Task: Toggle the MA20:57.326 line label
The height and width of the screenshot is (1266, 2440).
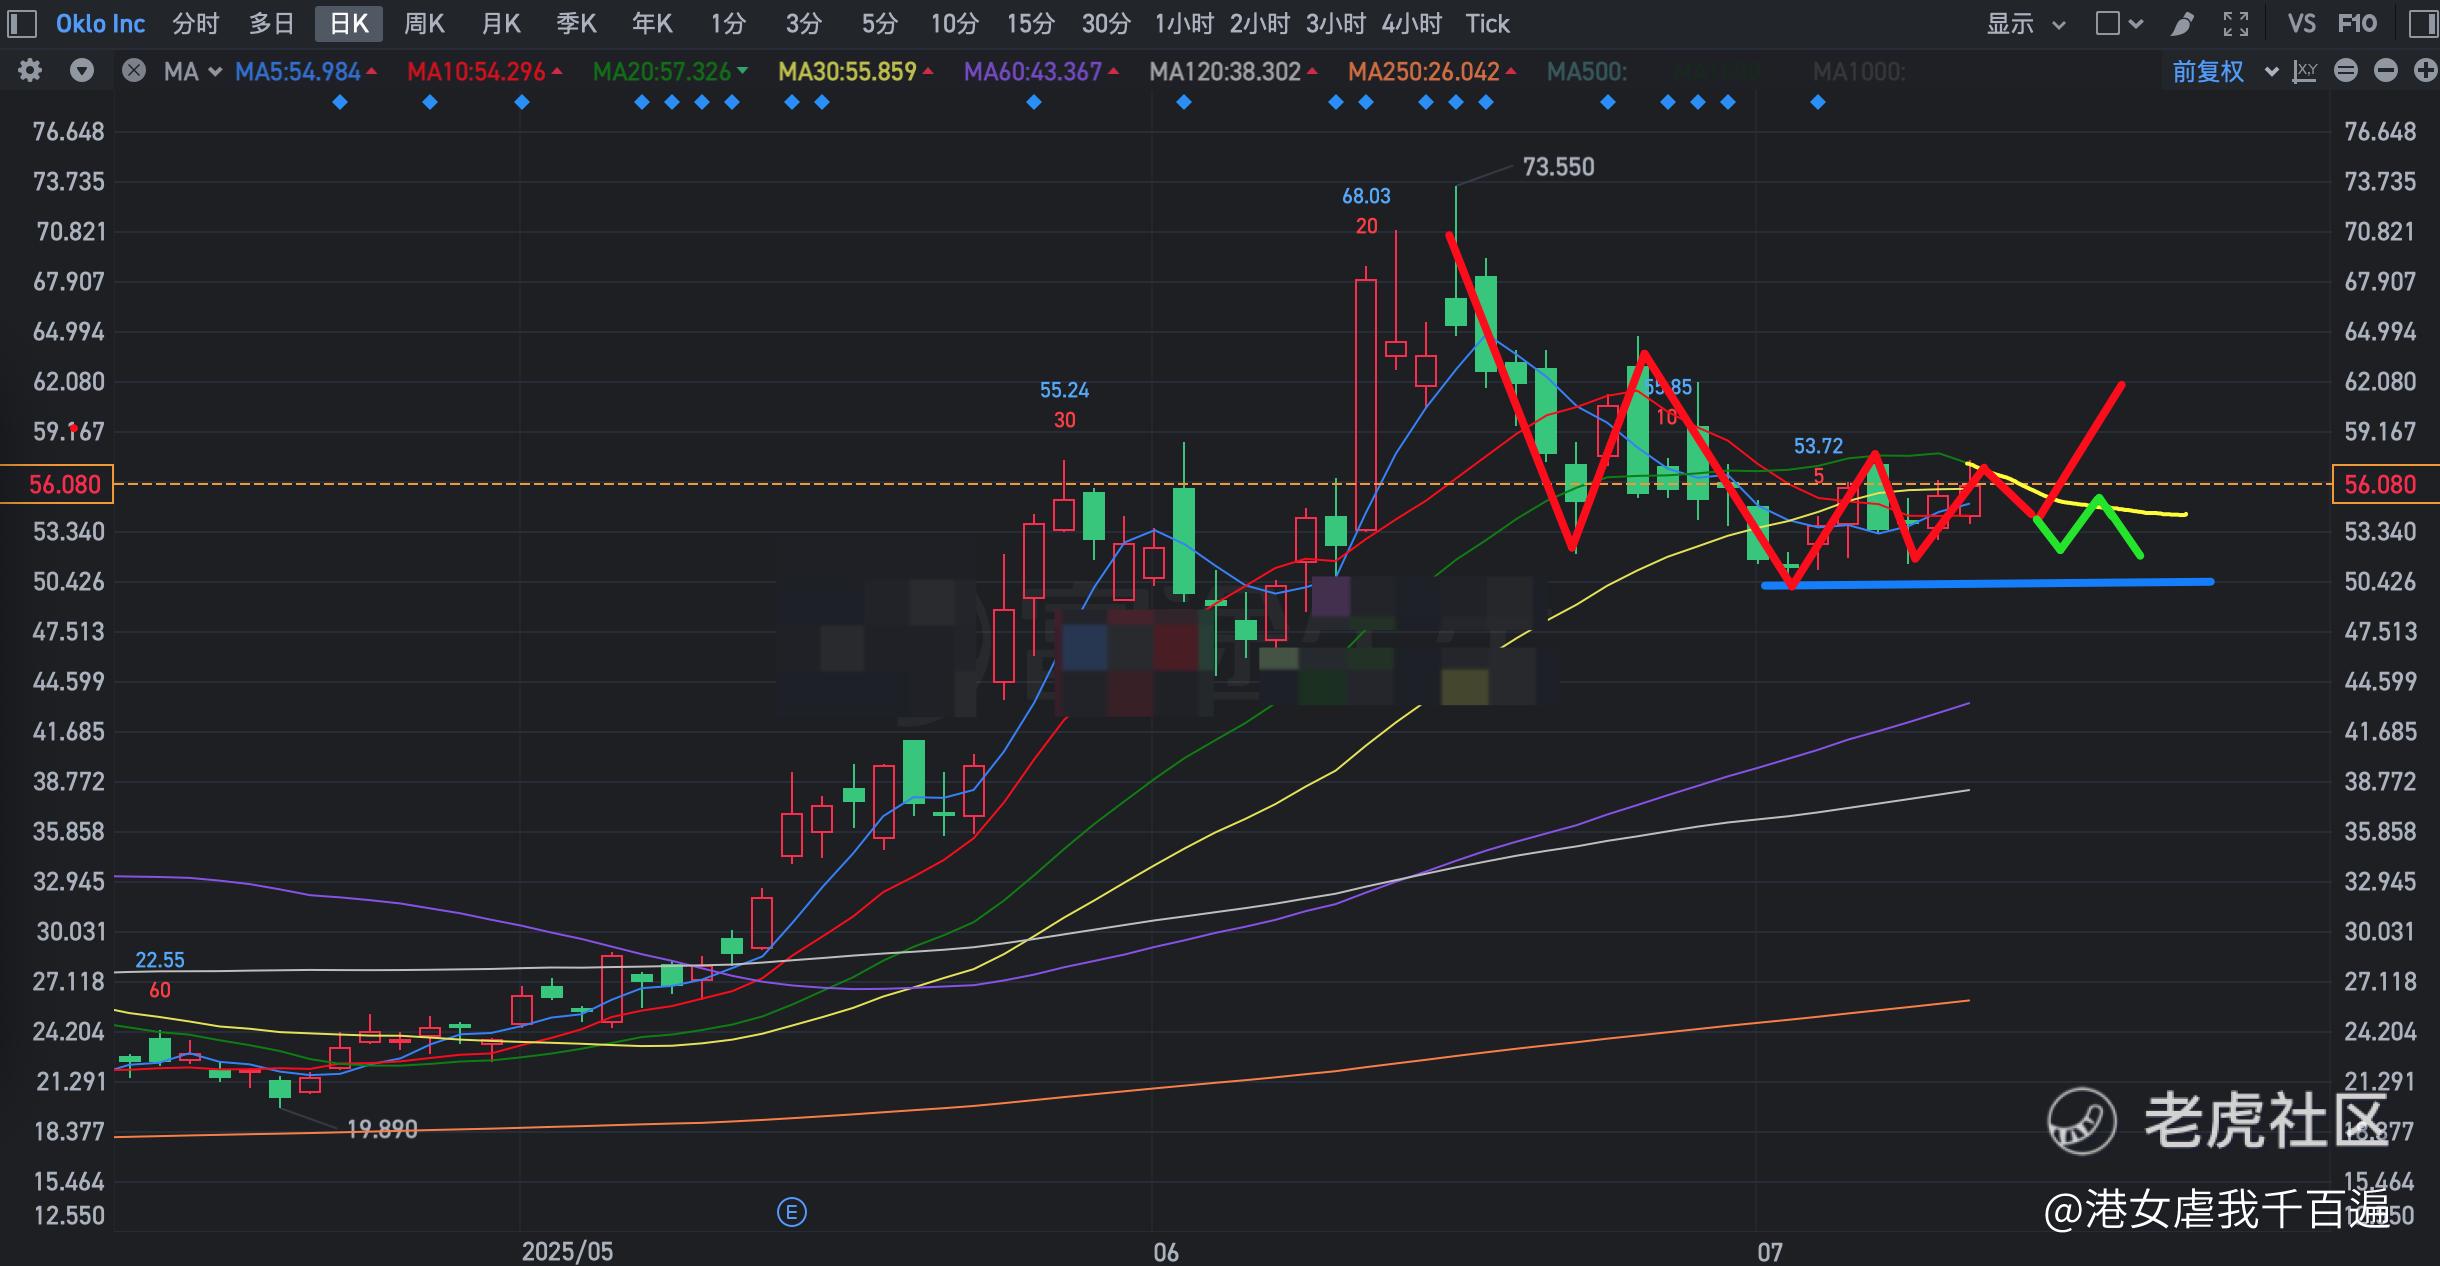Action: point(670,71)
